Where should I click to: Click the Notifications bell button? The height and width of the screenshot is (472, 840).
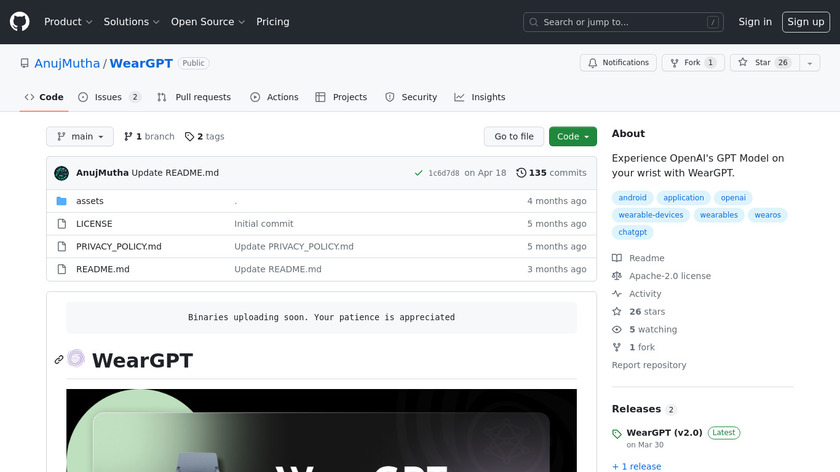(618, 62)
